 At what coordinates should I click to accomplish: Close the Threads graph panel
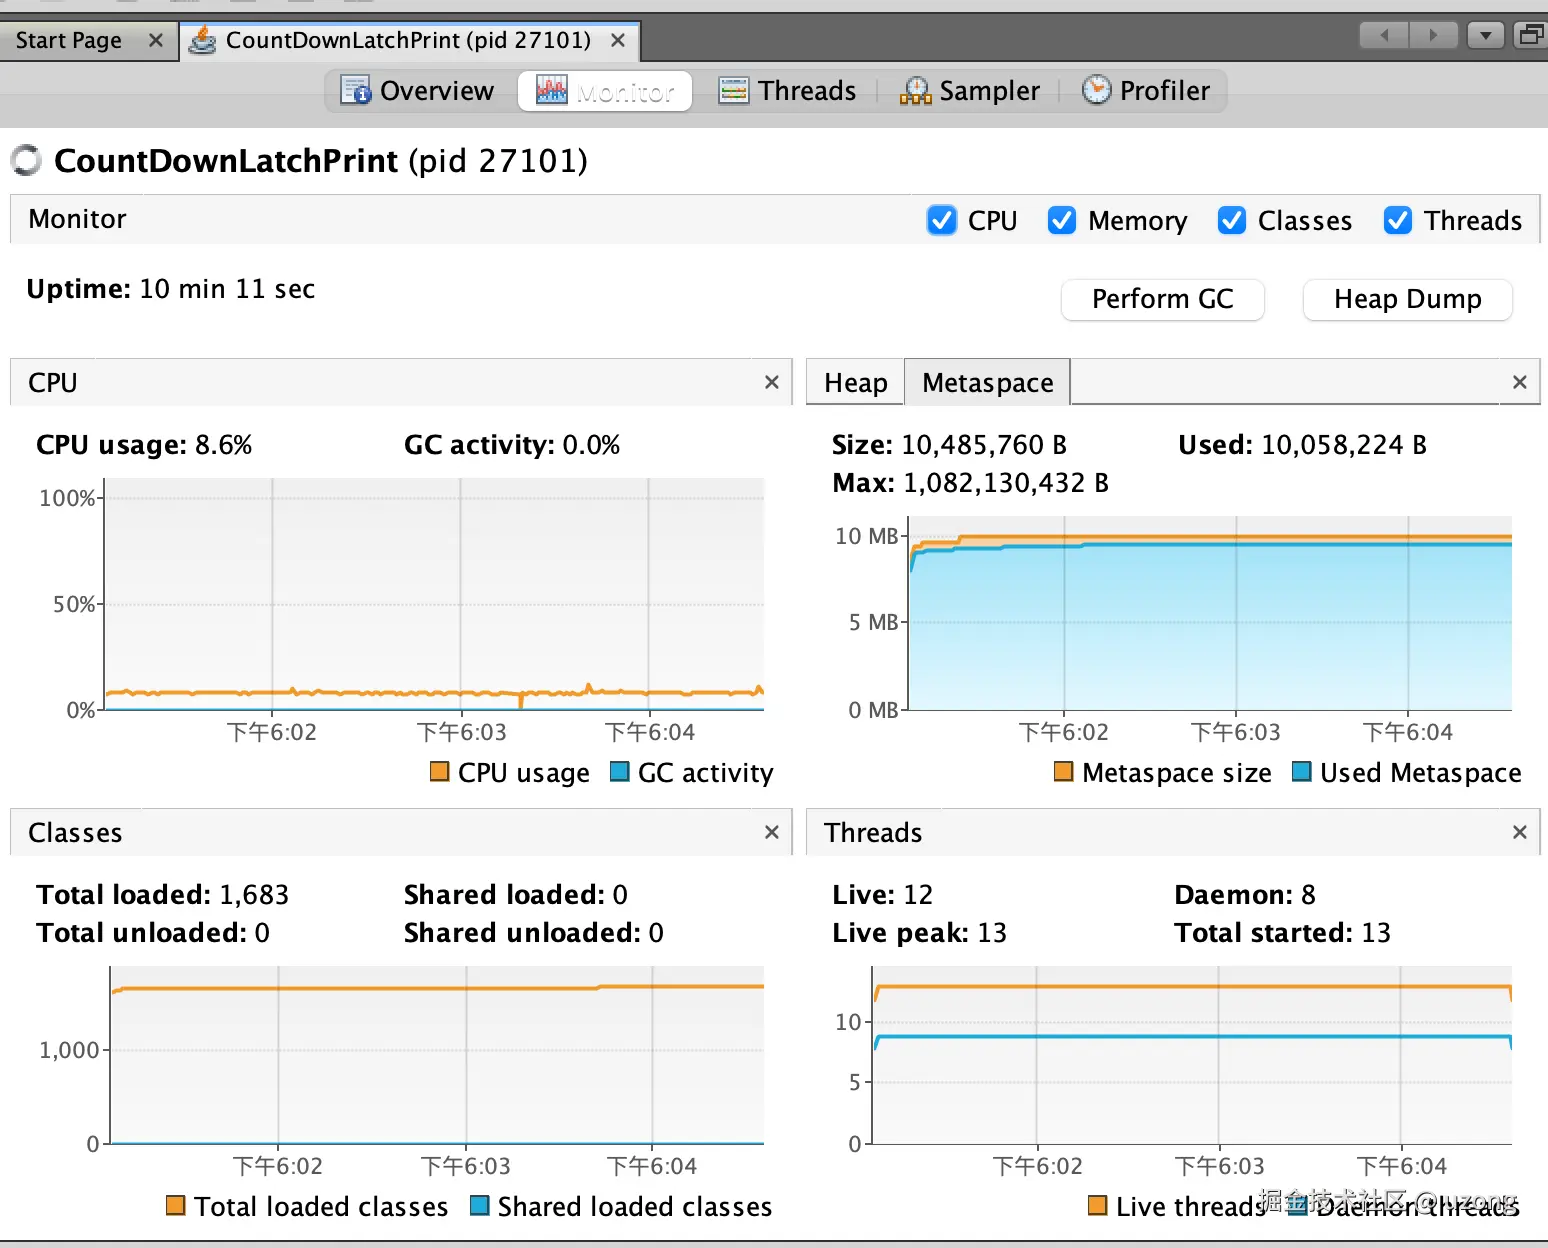[x=1519, y=832]
